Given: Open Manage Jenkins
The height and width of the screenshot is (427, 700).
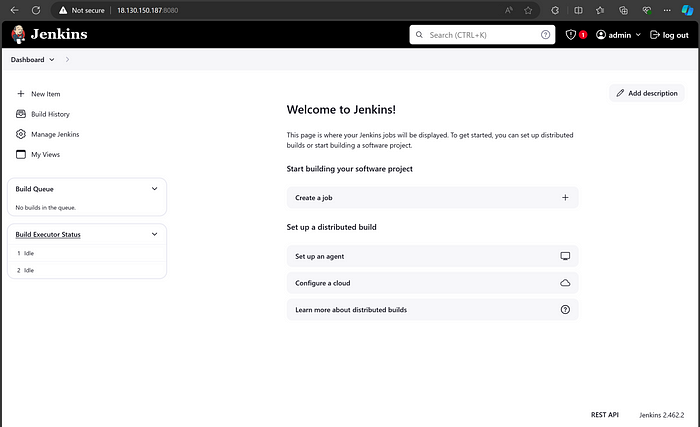Looking at the screenshot, I should tap(55, 134).
